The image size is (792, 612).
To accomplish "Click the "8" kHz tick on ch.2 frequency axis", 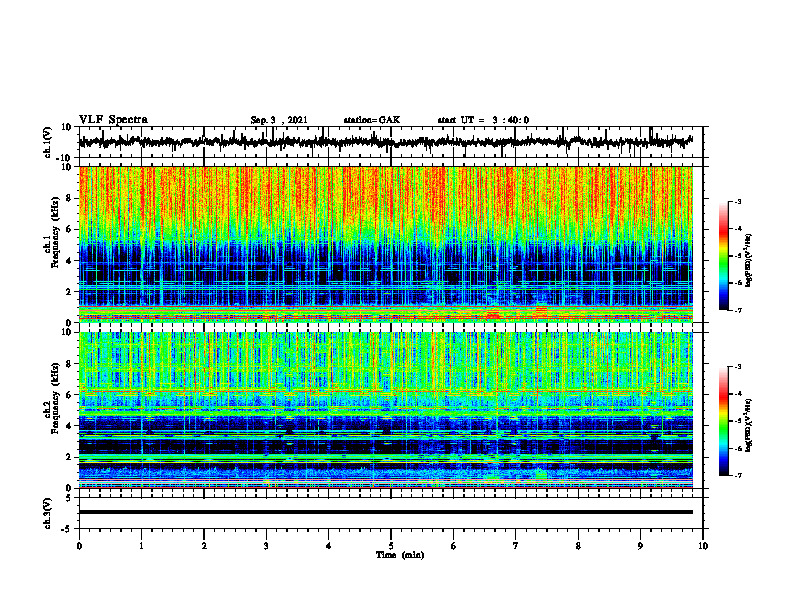I will [70, 364].
